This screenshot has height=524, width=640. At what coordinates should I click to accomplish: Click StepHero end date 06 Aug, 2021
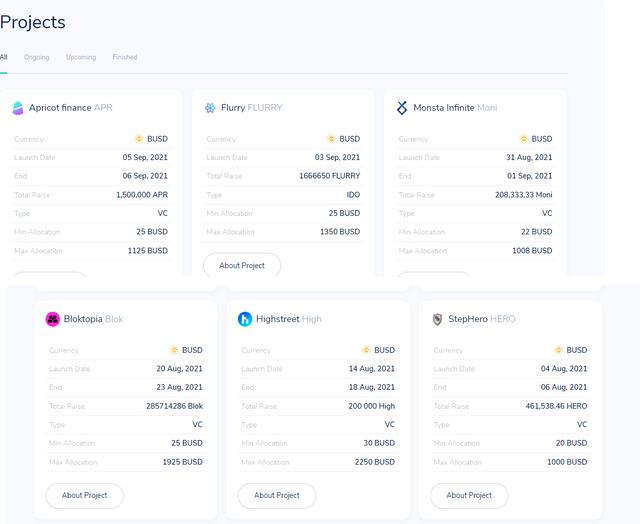(x=564, y=387)
